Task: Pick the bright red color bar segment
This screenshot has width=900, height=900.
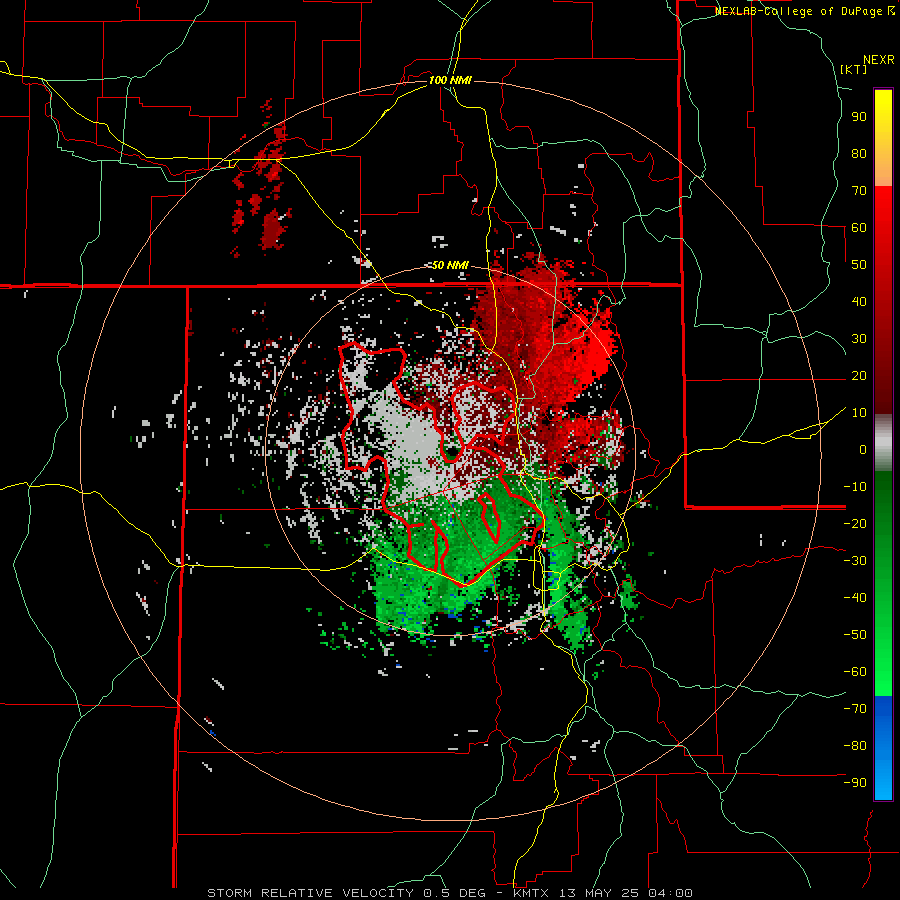Action: point(883,300)
